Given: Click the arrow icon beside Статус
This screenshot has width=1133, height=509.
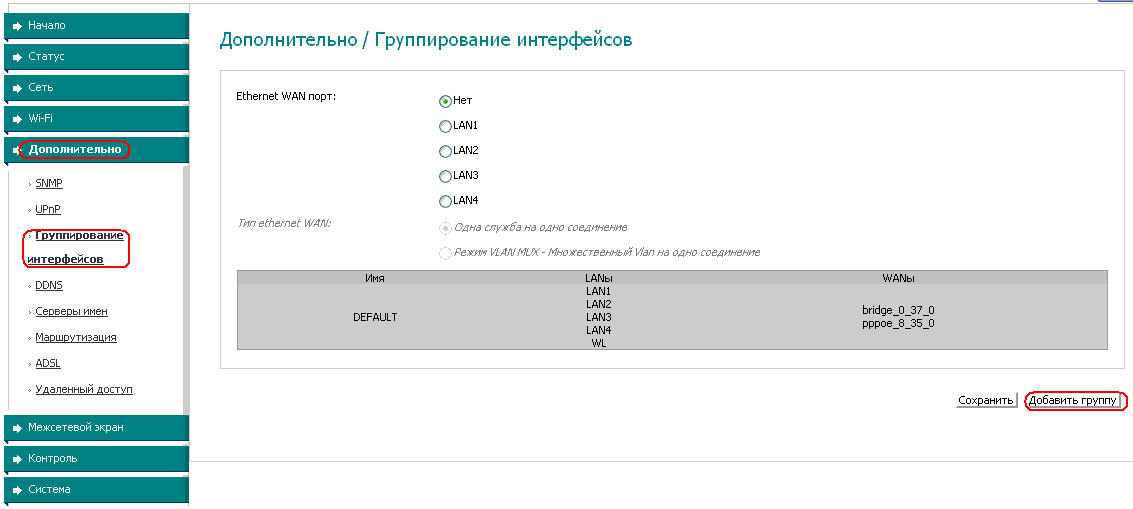Looking at the screenshot, I should [17, 57].
